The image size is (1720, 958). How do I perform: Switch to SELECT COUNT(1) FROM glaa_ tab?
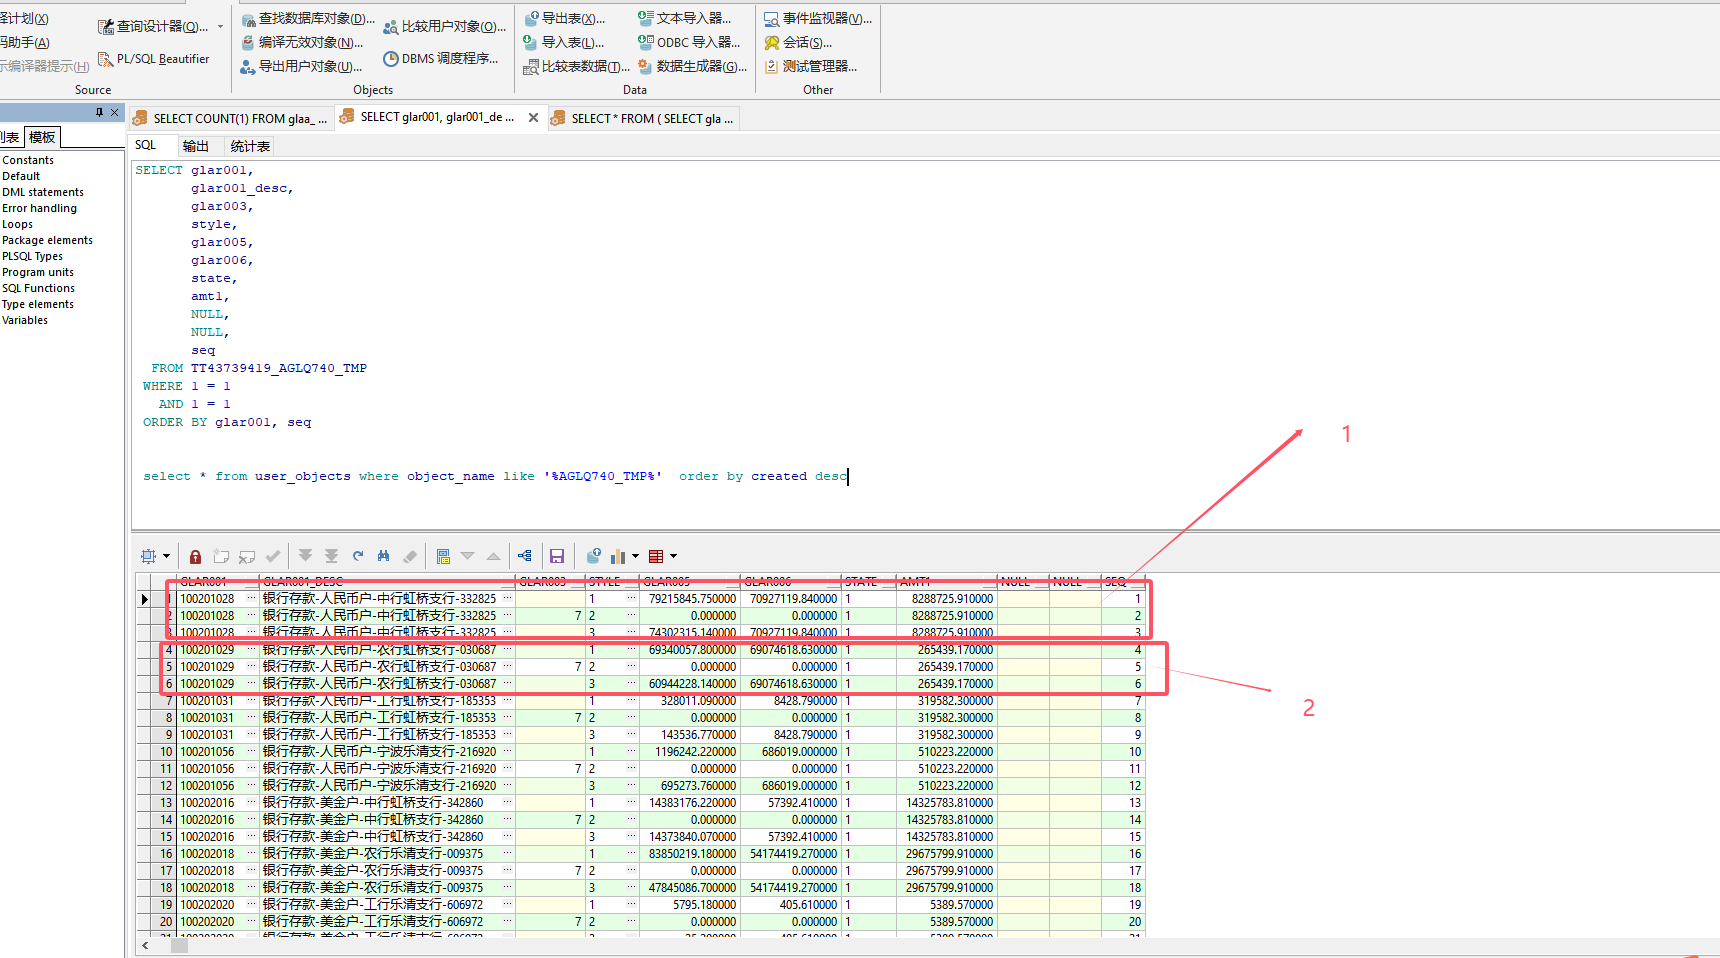tap(230, 118)
